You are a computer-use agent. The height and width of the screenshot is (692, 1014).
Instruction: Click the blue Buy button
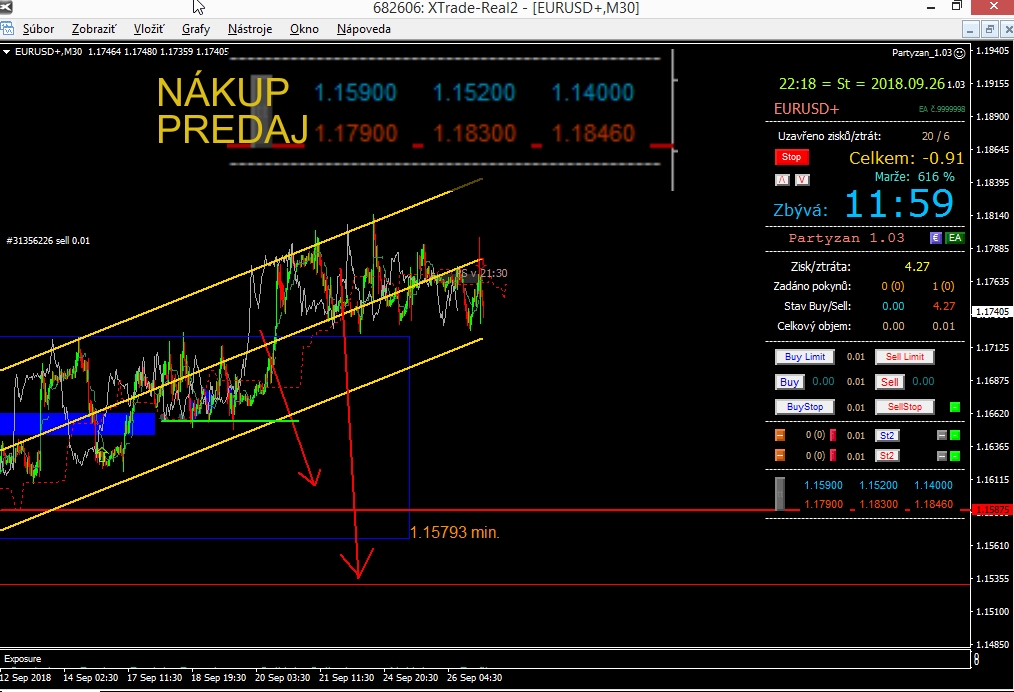(789, 382)
